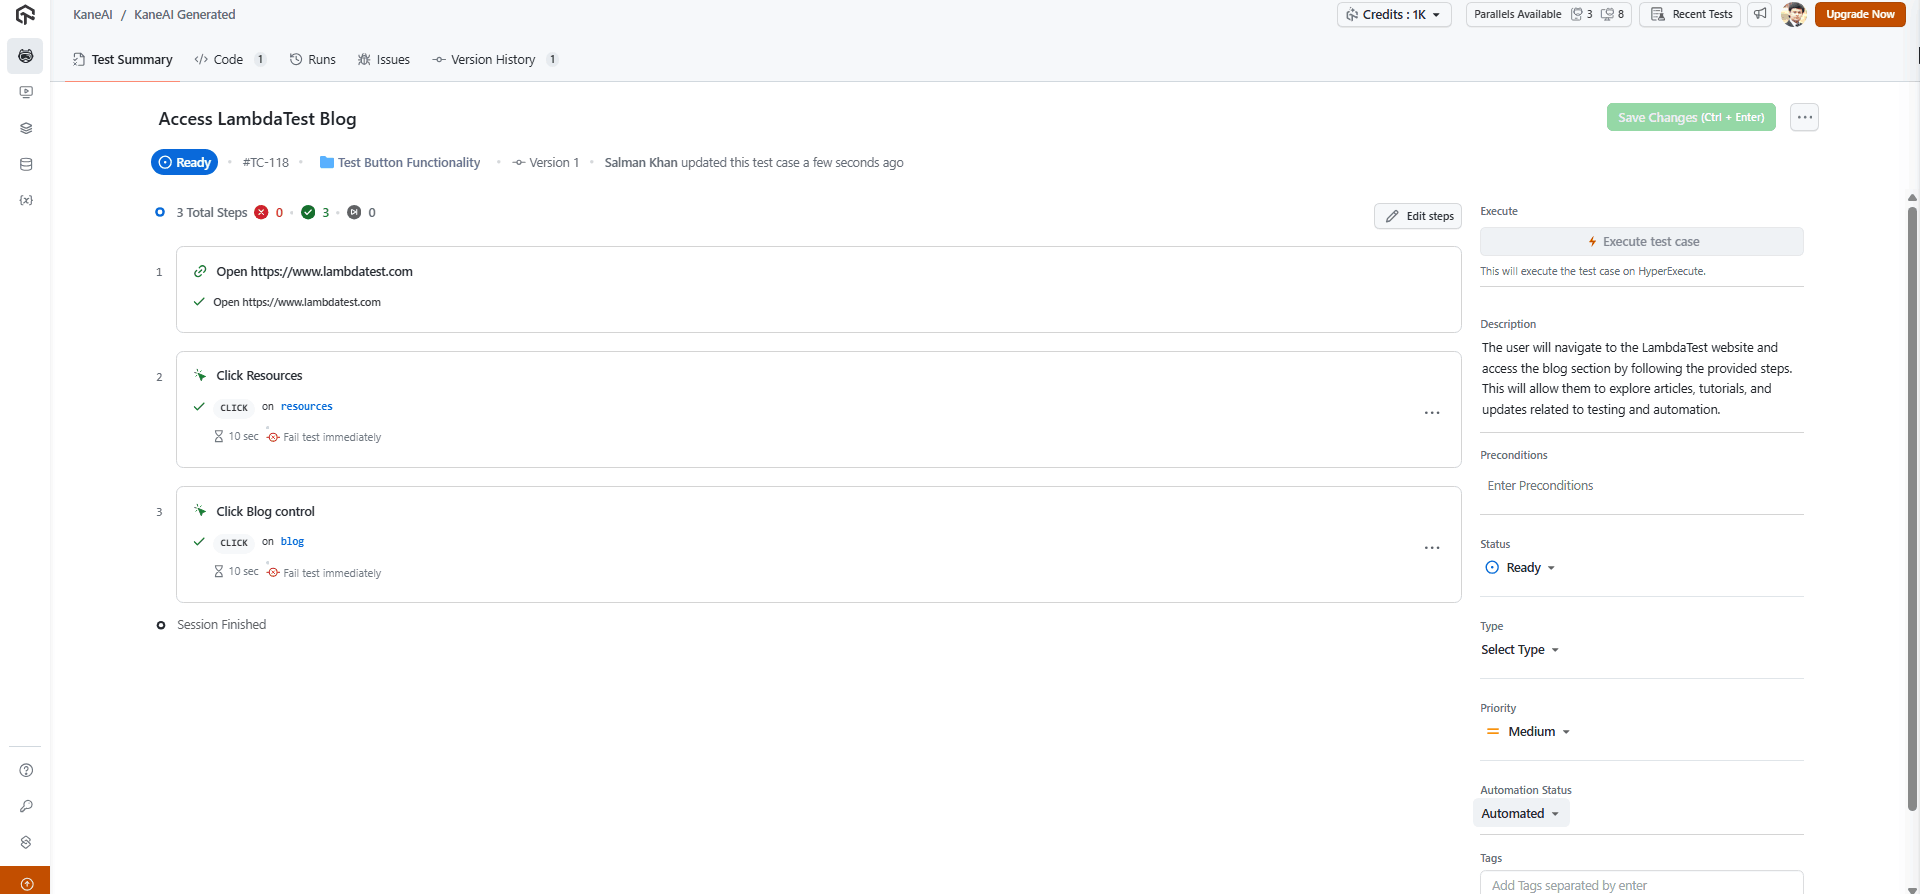Click the LambdaTest logo in sidebar
Image resolution: width=1920 pixels, height=894 pixels.
pyautogui.click(x=25, y=15)
